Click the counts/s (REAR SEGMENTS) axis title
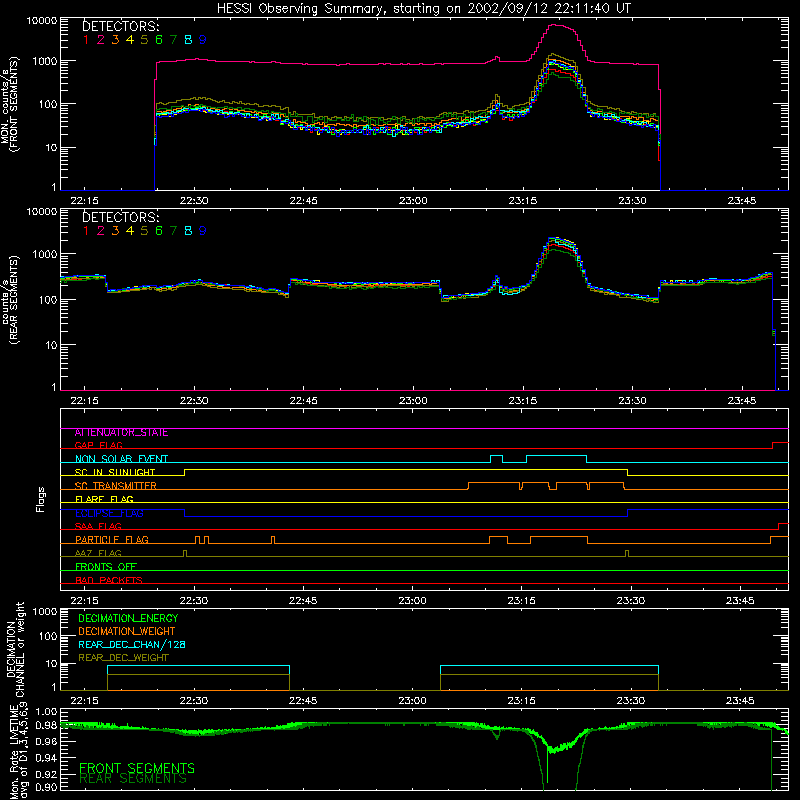The image size is (800, 800). (x=10, y=299)
